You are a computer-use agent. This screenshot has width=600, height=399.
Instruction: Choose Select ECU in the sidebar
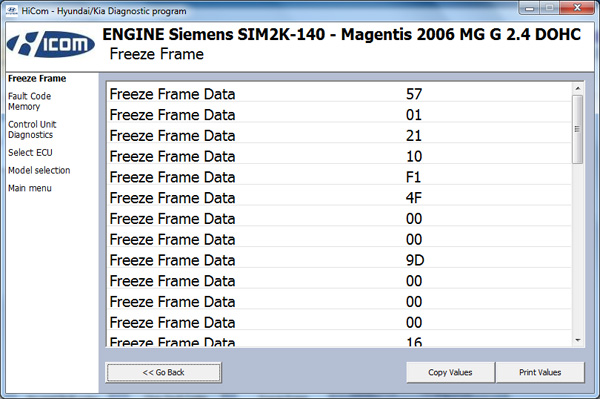[x=30, y=152]
